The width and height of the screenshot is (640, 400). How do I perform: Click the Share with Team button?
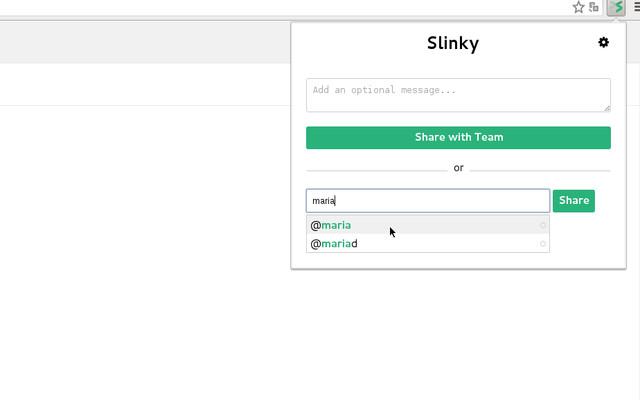coord(458,138)
